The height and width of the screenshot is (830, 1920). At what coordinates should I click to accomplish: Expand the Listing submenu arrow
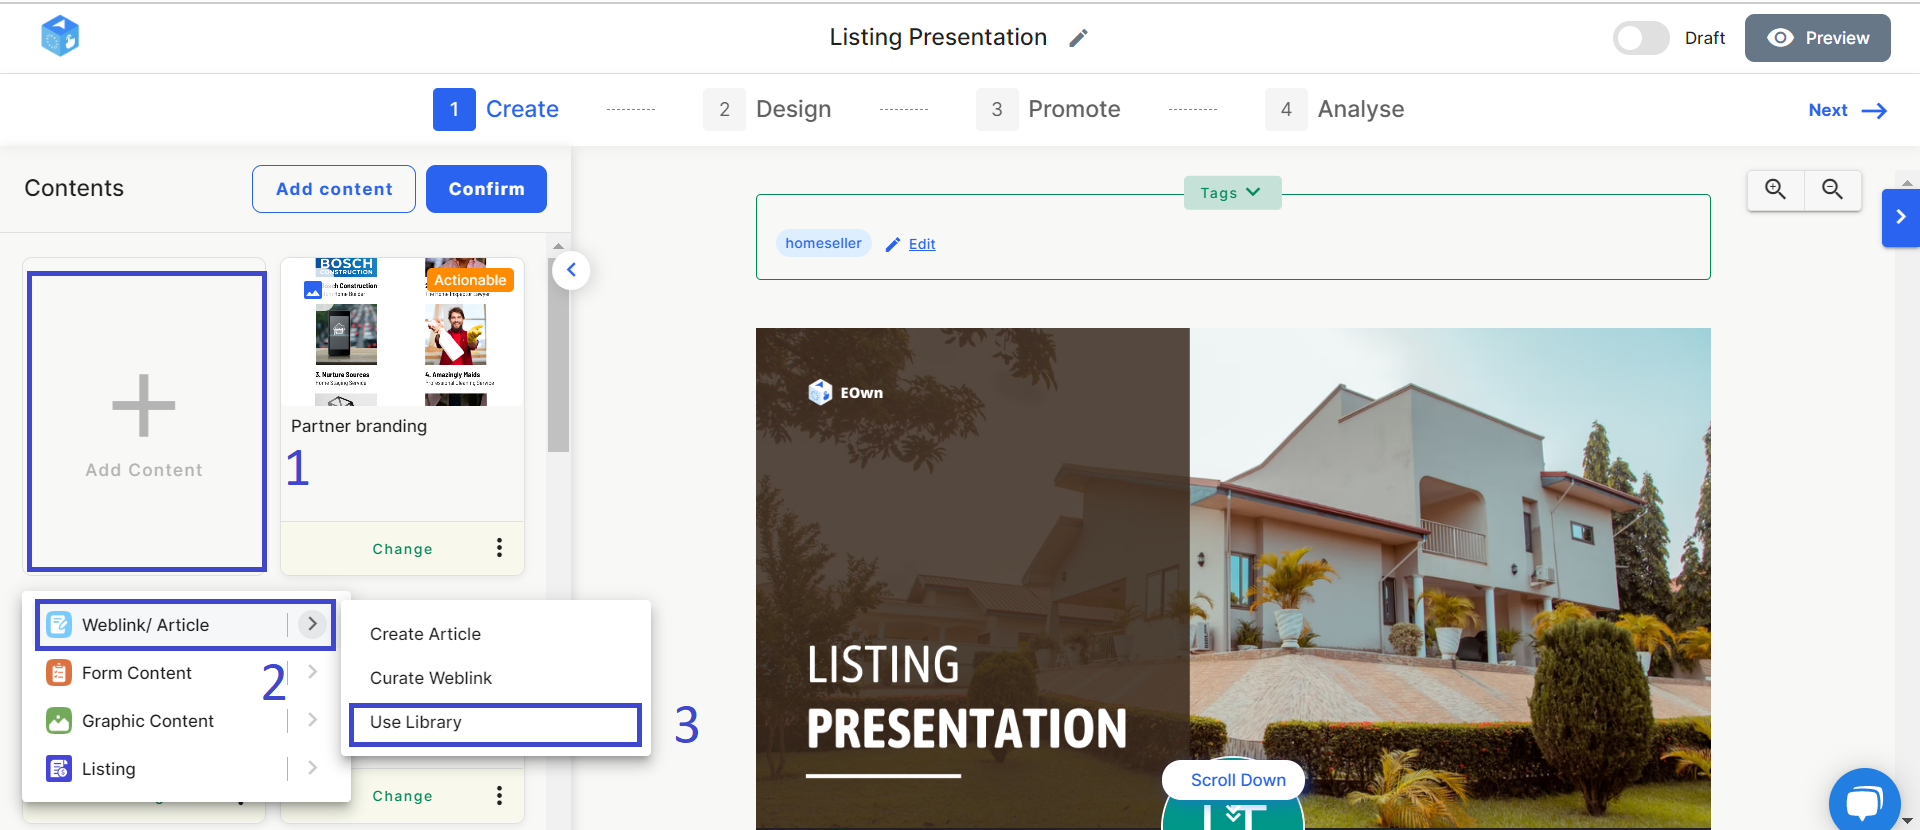click(x=312, y=768)
